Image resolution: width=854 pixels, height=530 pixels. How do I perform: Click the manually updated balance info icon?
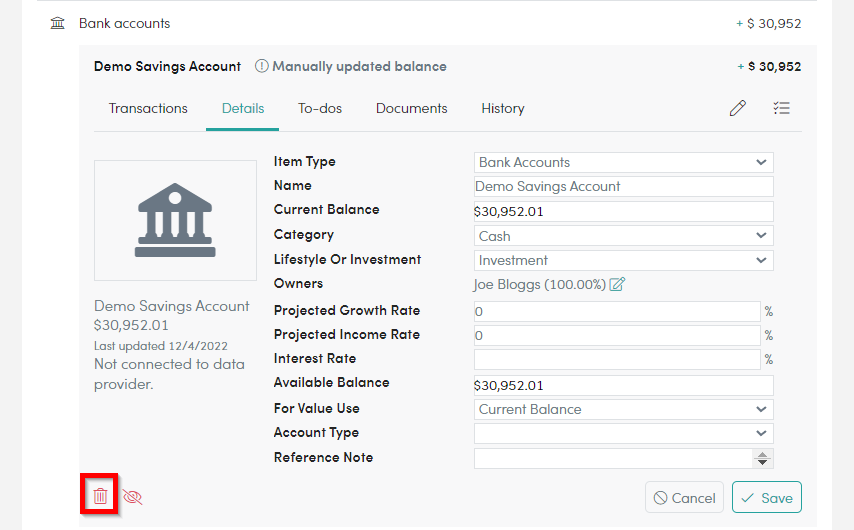click(261, 66)
